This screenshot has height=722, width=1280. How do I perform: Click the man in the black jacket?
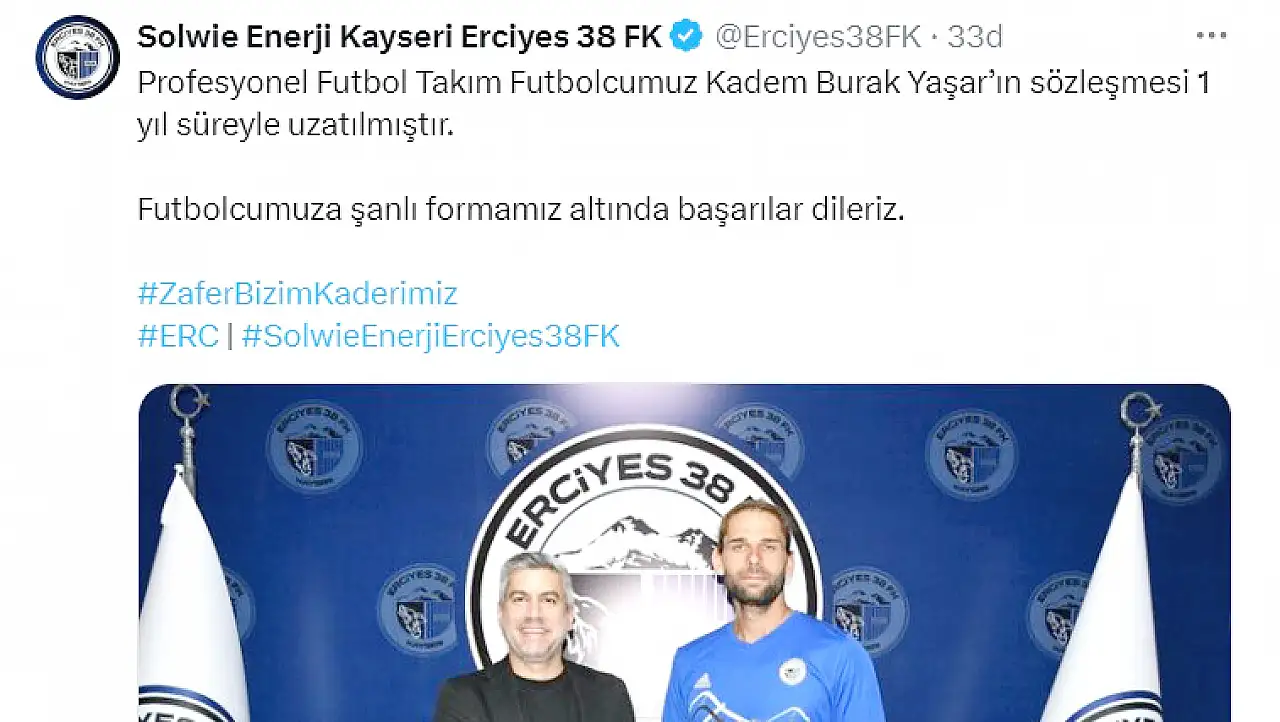point(535,638)
